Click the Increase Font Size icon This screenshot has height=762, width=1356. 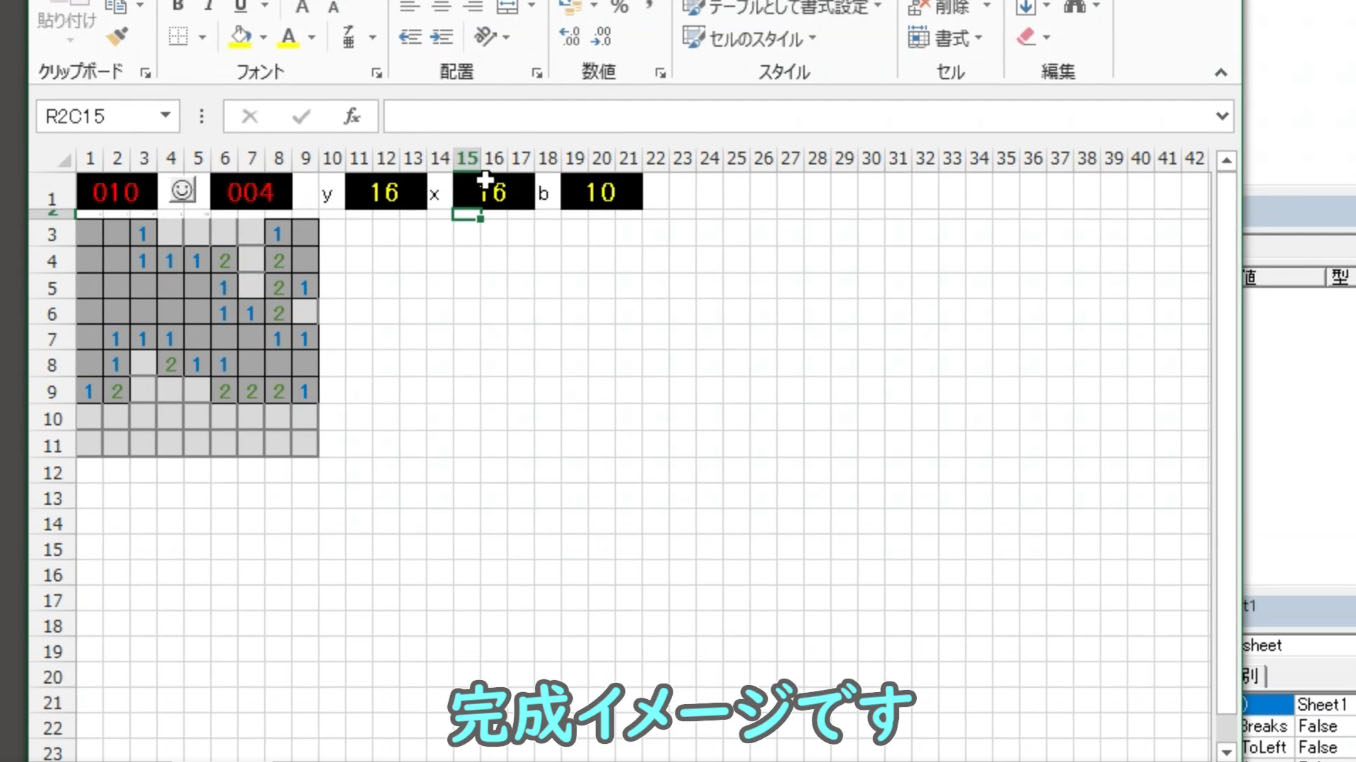(x=302, y=7)
